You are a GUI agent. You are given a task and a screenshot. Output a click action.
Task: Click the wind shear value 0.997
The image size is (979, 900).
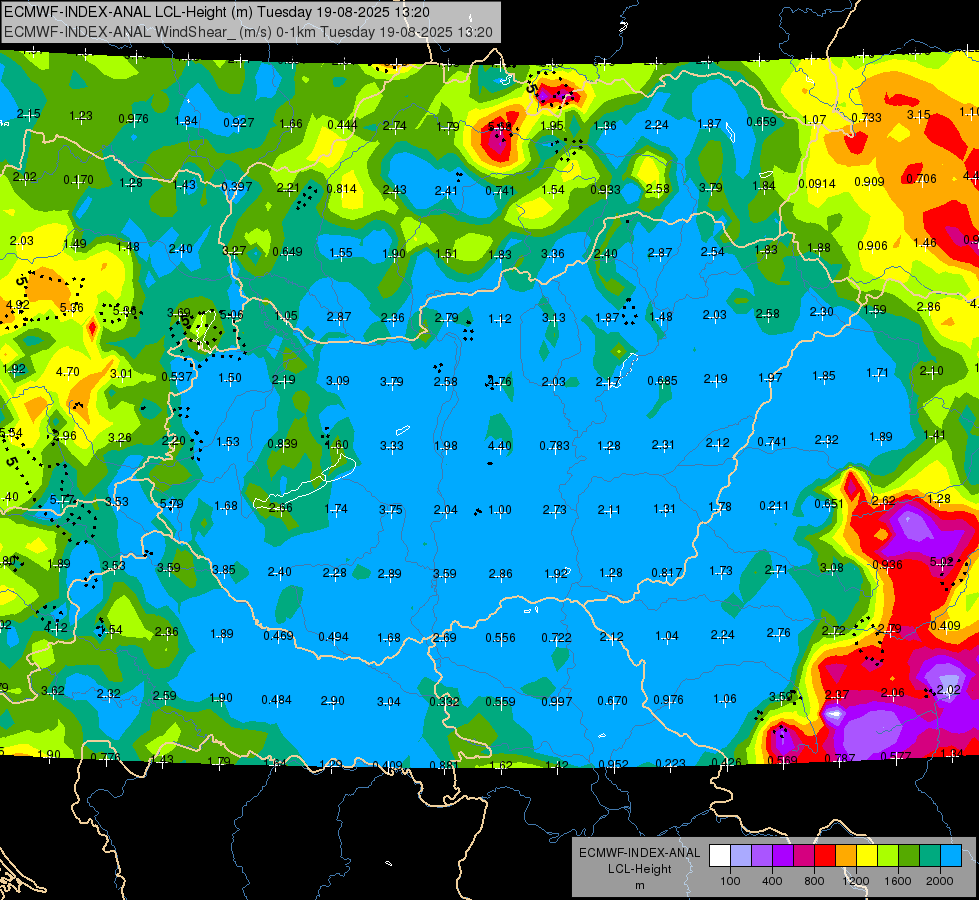pos(556,702)
